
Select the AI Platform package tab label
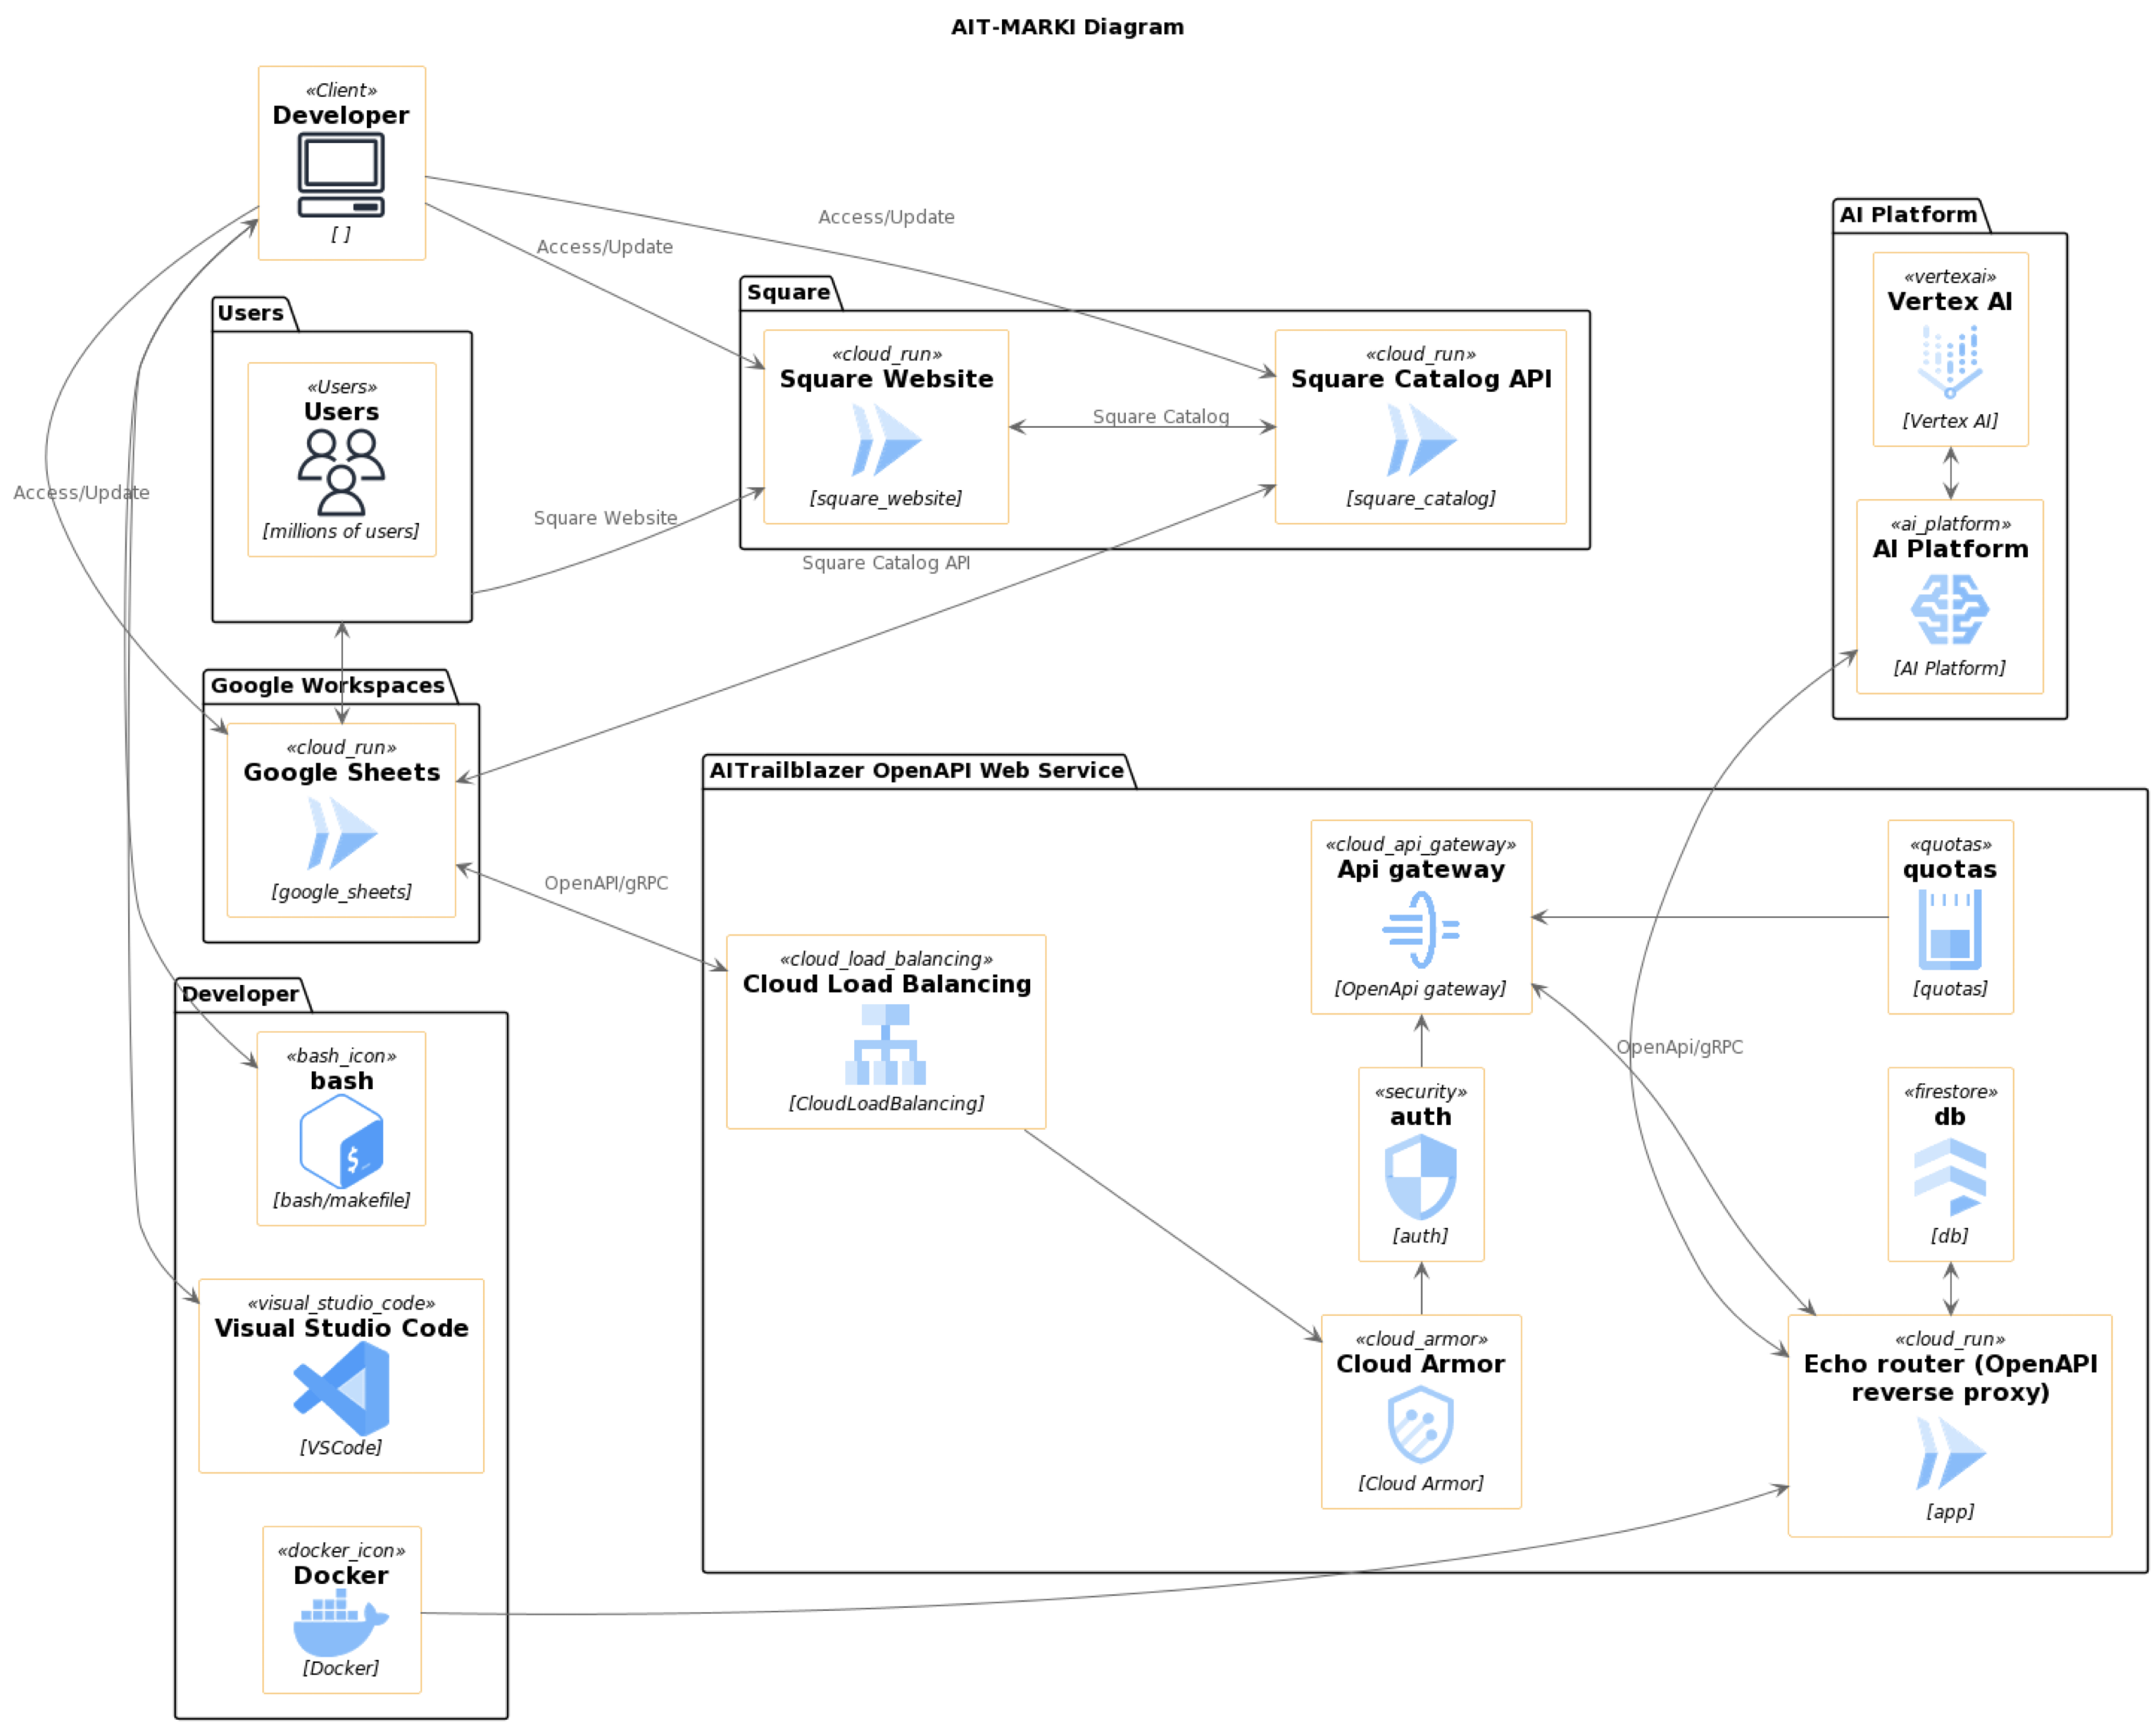(x=1908, y=214)
